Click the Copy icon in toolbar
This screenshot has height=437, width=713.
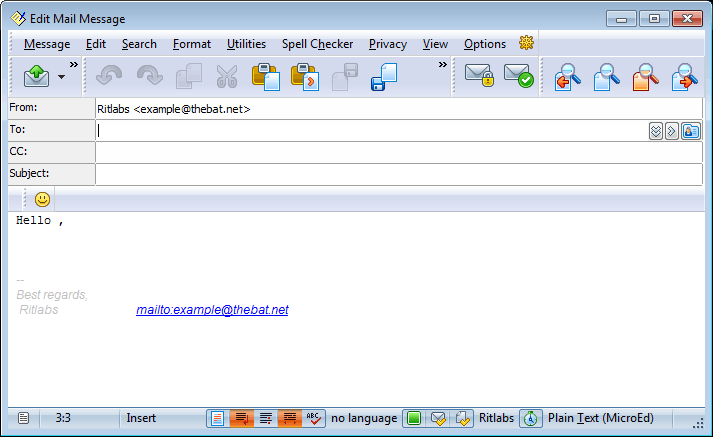point(189,76)
